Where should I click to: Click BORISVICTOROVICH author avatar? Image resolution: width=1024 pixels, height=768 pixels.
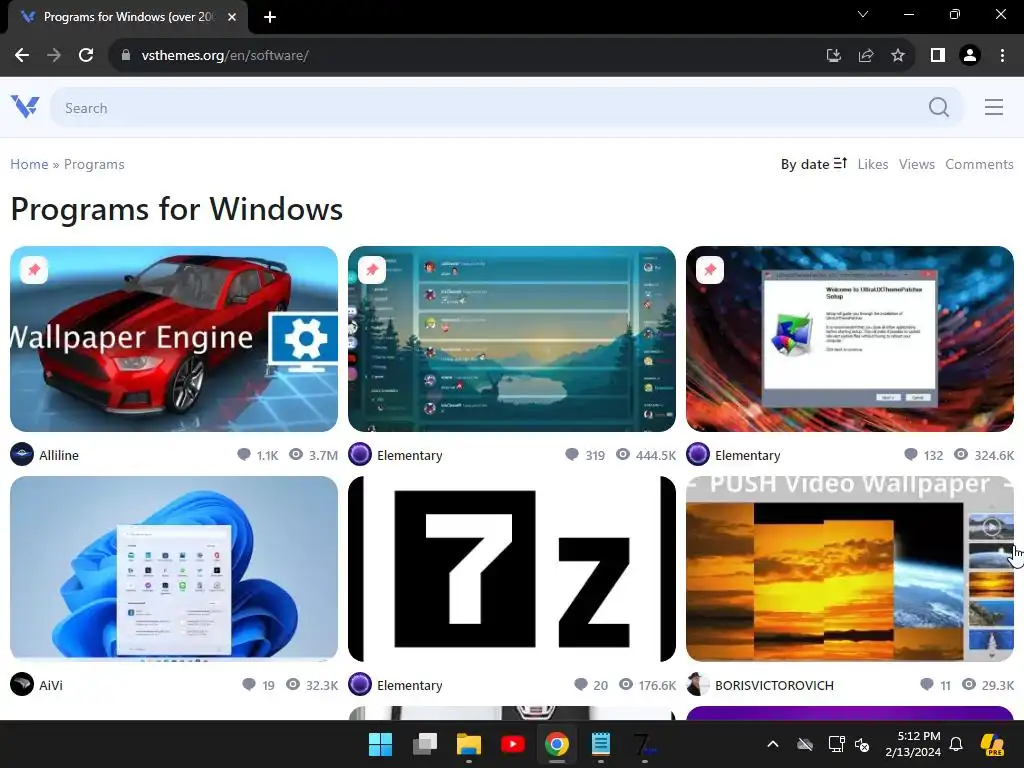[697, 684]
